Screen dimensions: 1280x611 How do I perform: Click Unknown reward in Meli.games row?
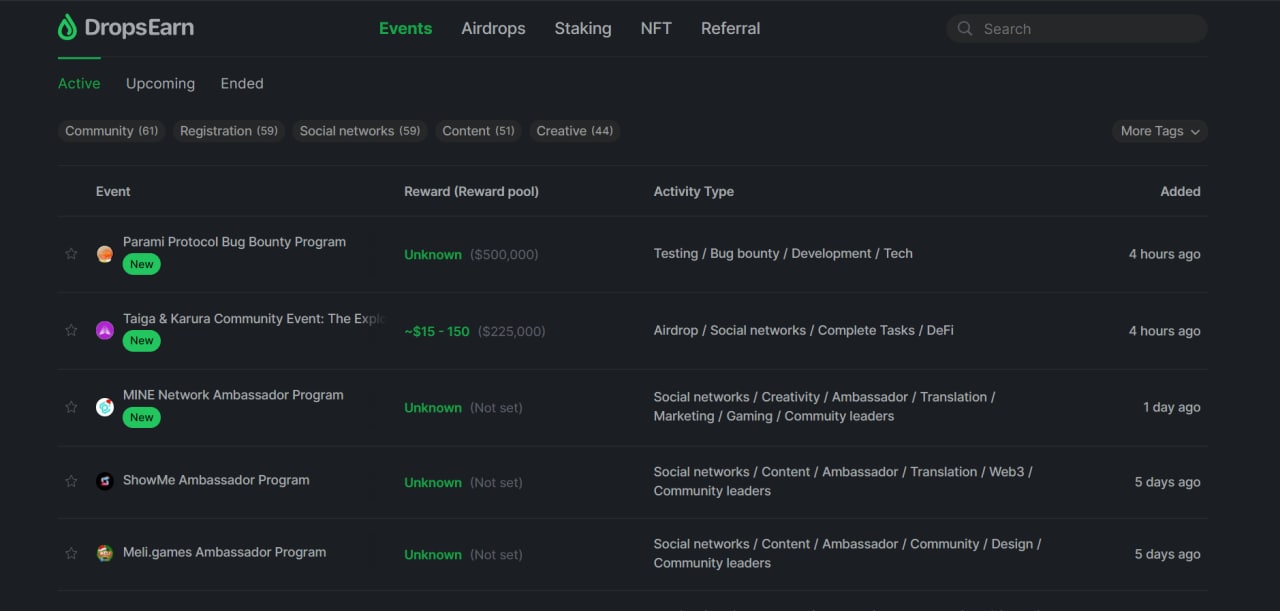click(x=433, y=555)
